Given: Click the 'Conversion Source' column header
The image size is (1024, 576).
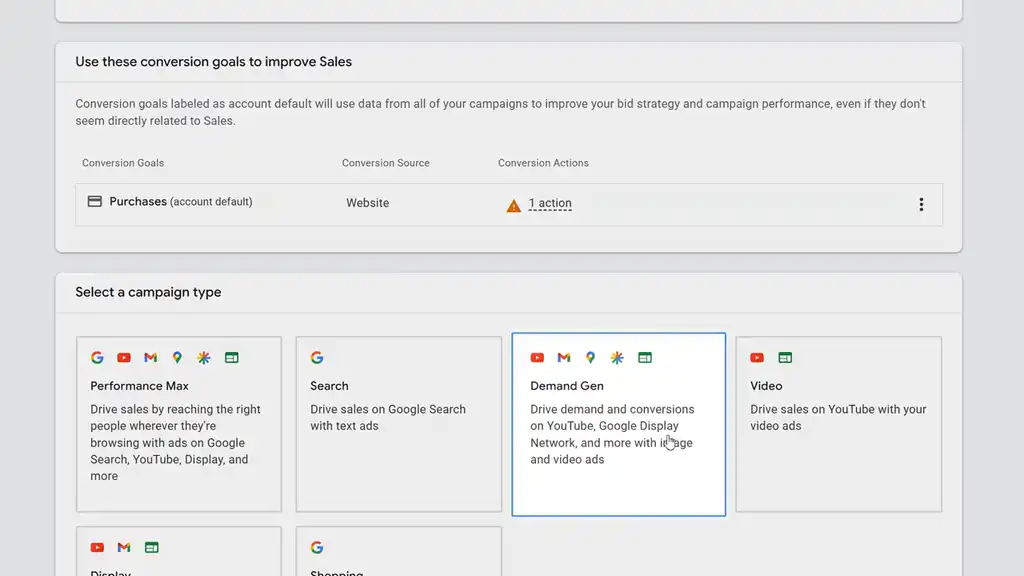Looking at the screenshot, I should [386, 163].
